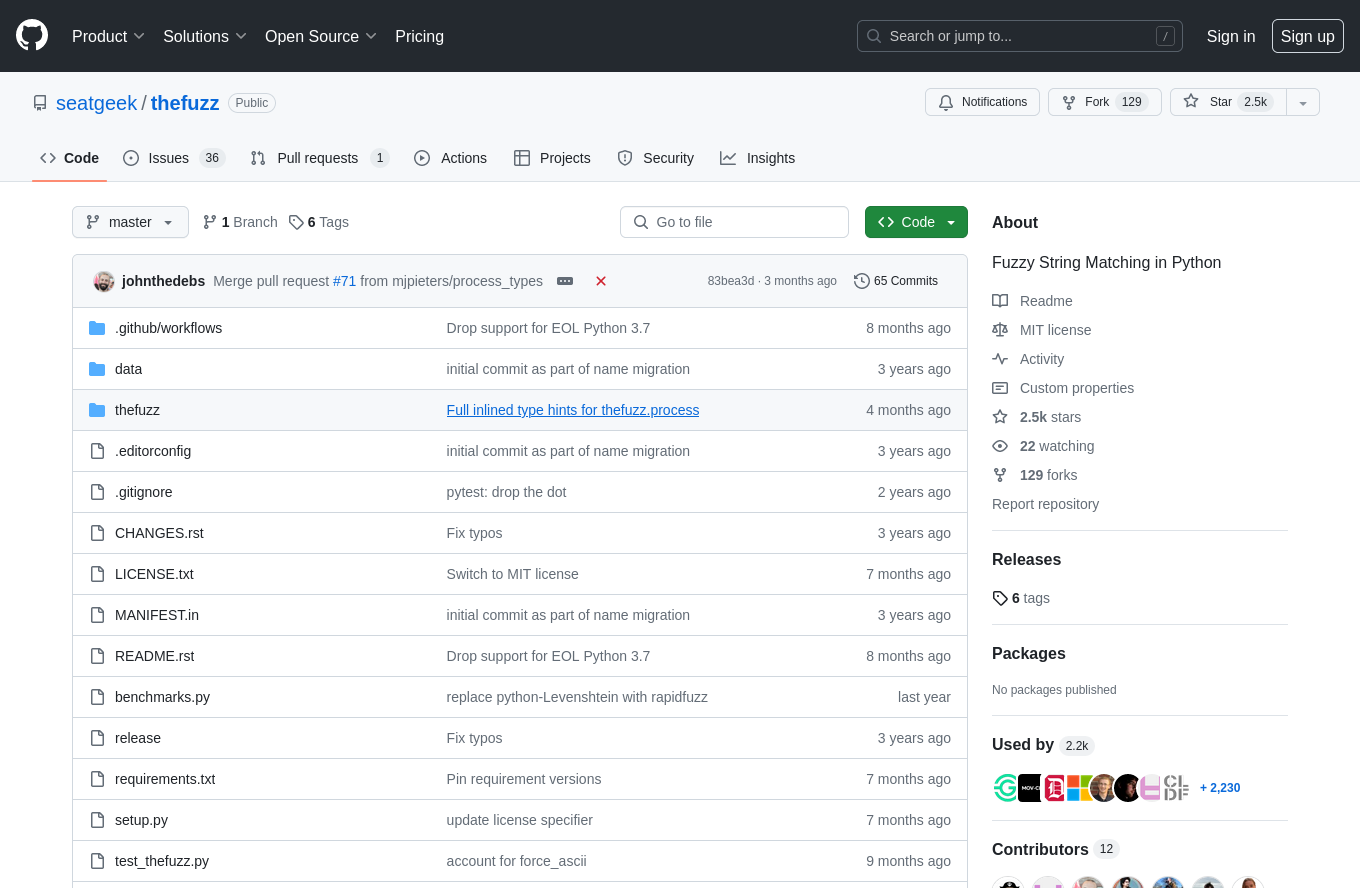Click the green G avatar in Used by
This screenshot has width=1360, height=888.
click(1005, 788)
